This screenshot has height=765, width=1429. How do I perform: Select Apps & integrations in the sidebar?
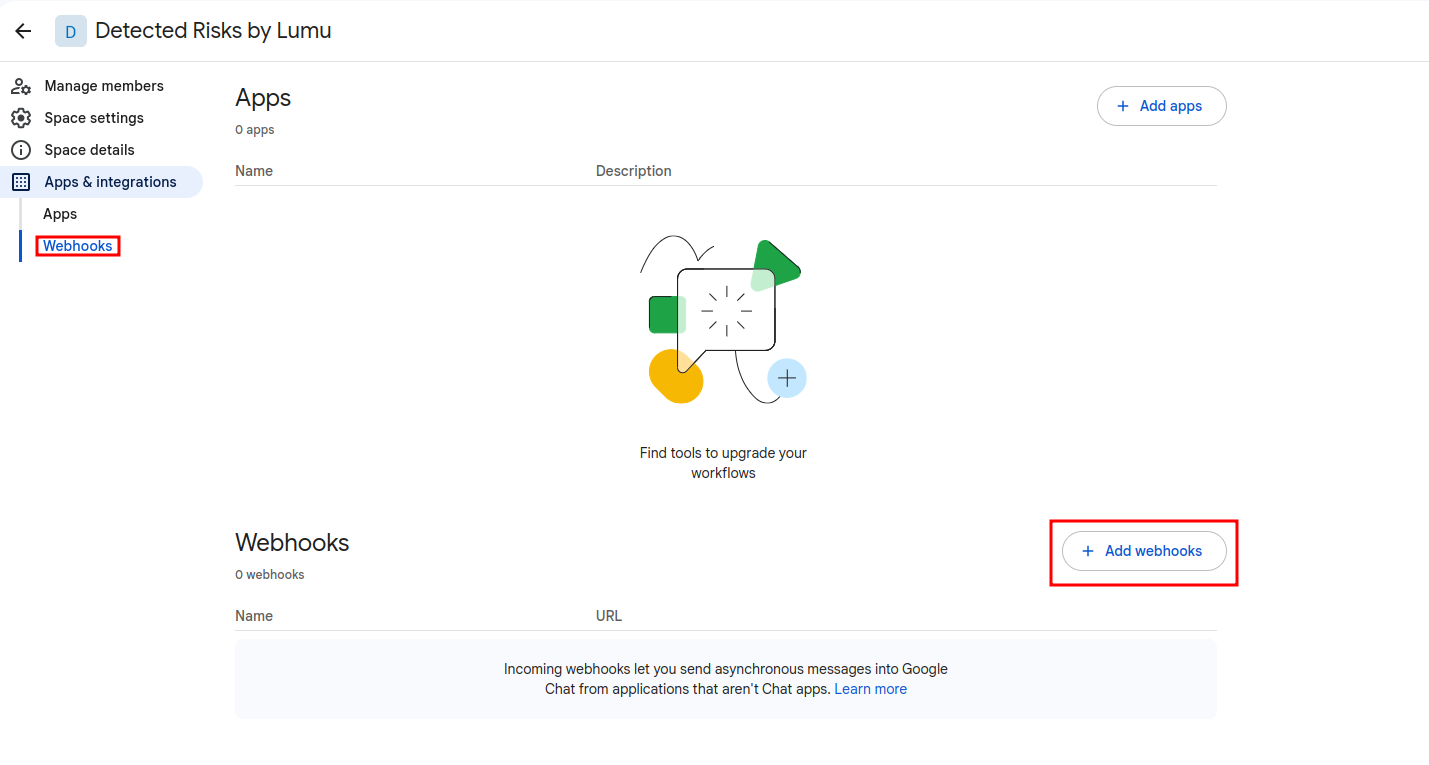[110, 182]
